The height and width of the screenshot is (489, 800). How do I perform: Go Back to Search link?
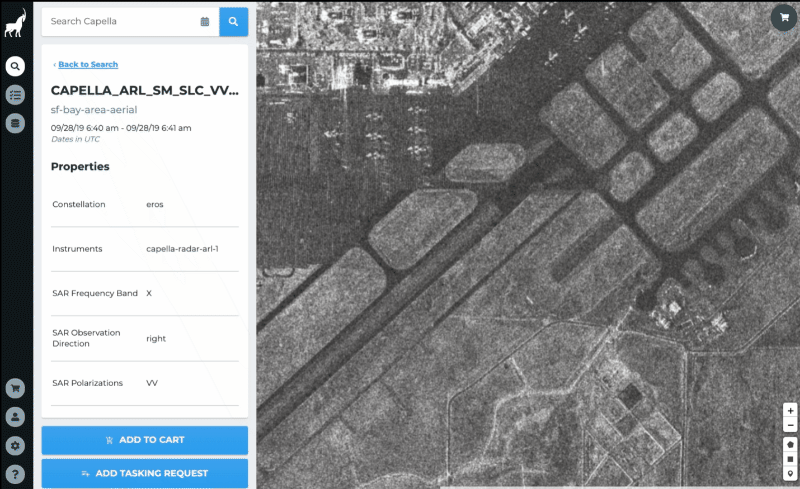pyautogui.click(x=88, y=64)
